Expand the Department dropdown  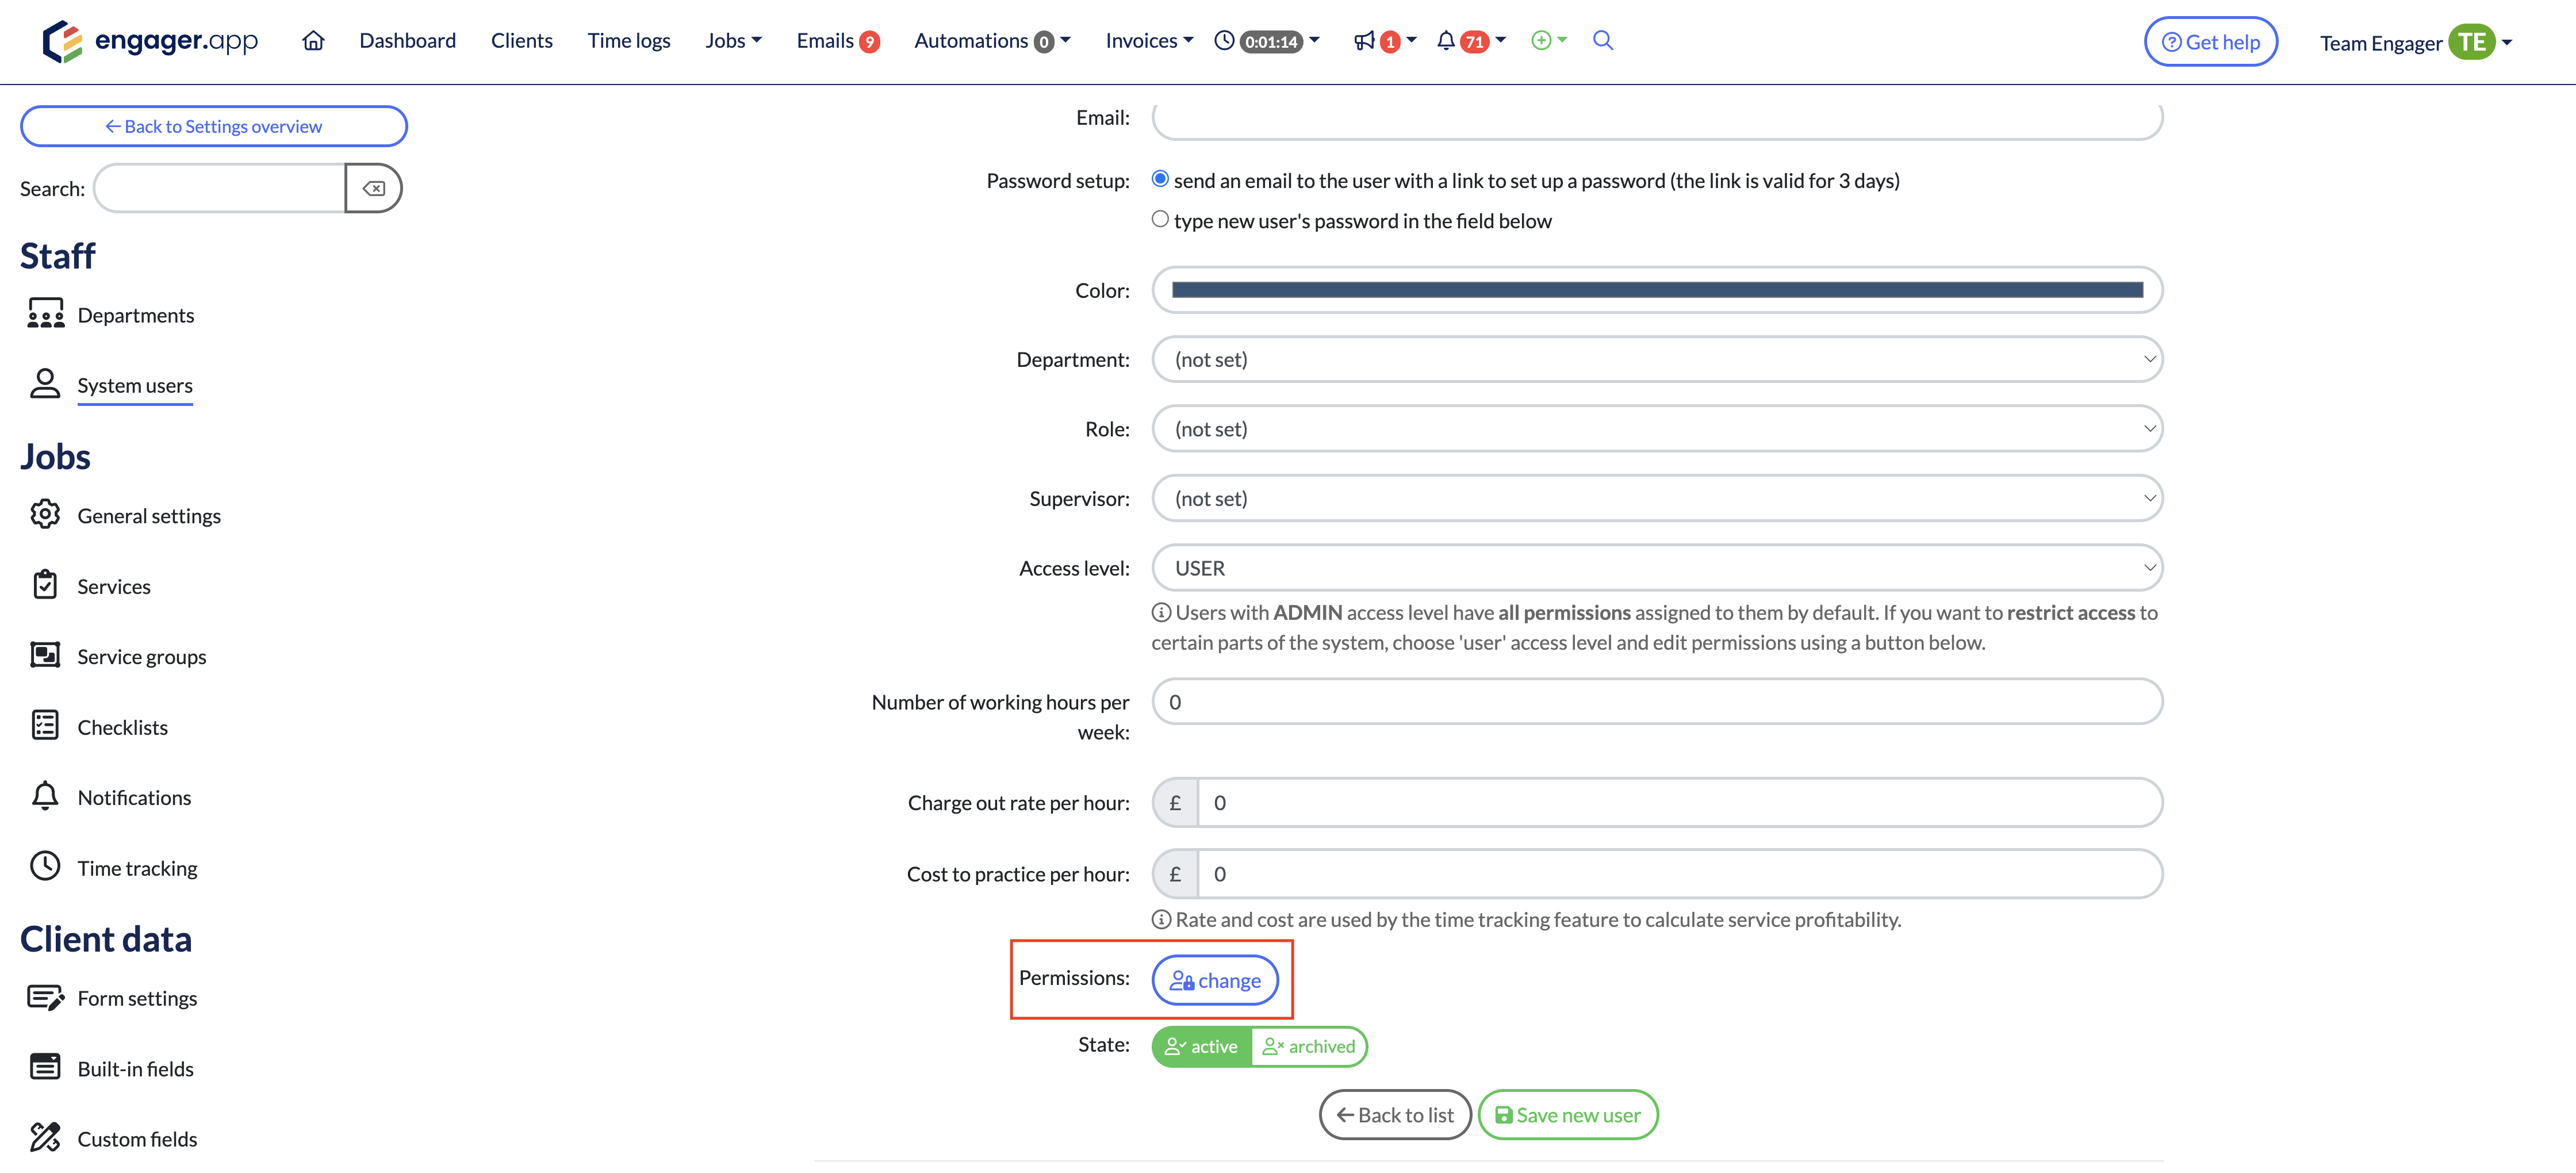pos(1656,359)
